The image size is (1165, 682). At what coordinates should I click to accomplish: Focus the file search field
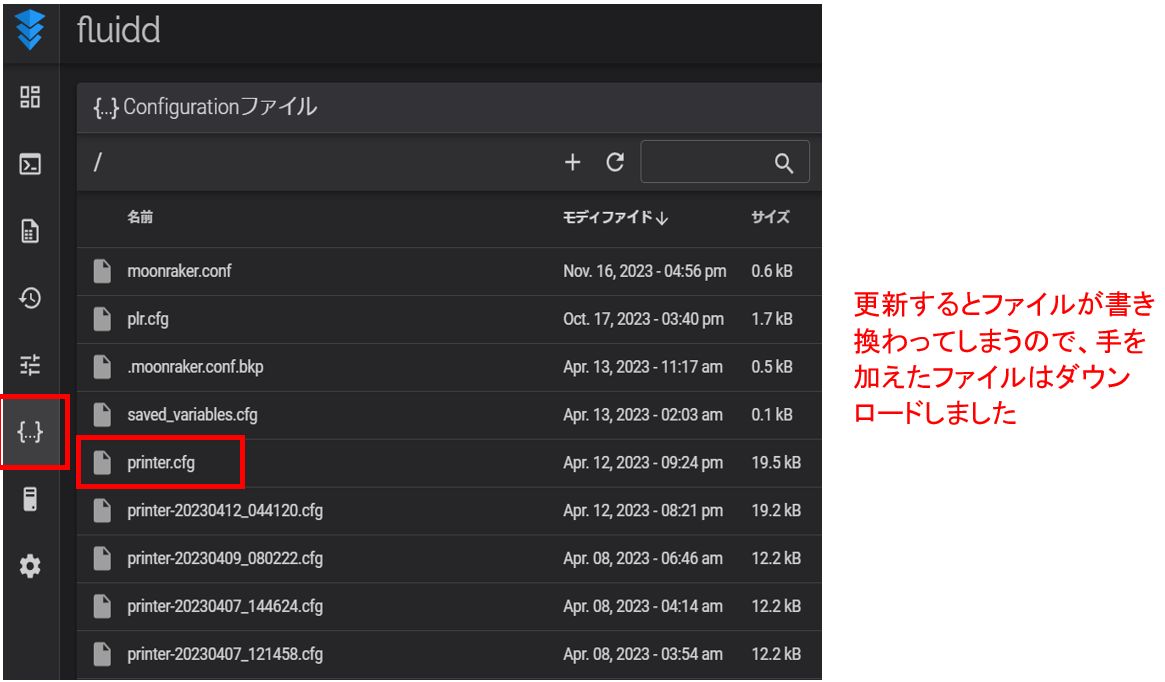tap(724, 161)
